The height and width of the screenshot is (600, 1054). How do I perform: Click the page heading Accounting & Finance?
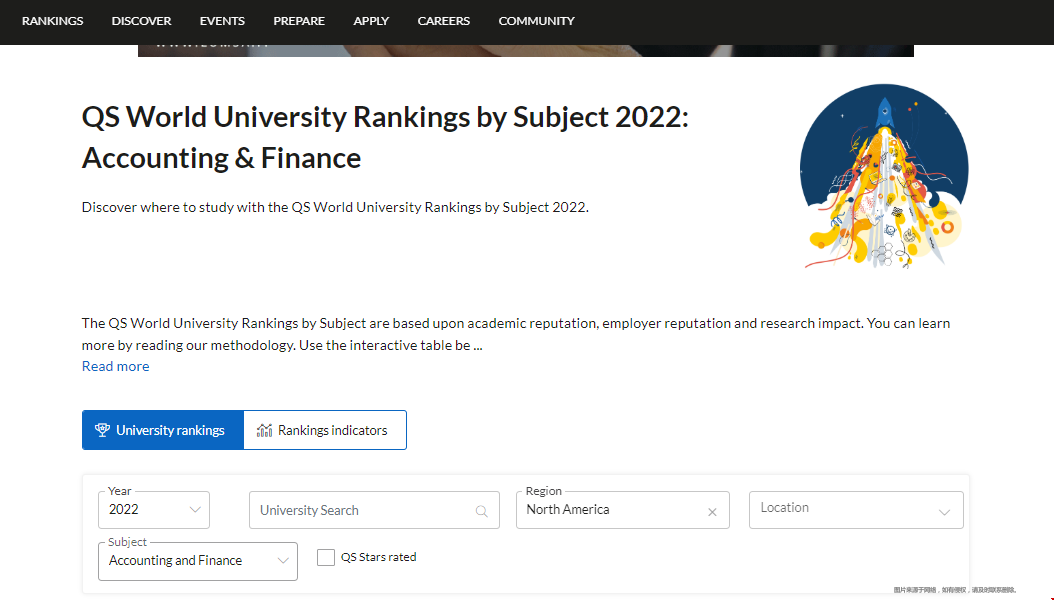(221, 159)
